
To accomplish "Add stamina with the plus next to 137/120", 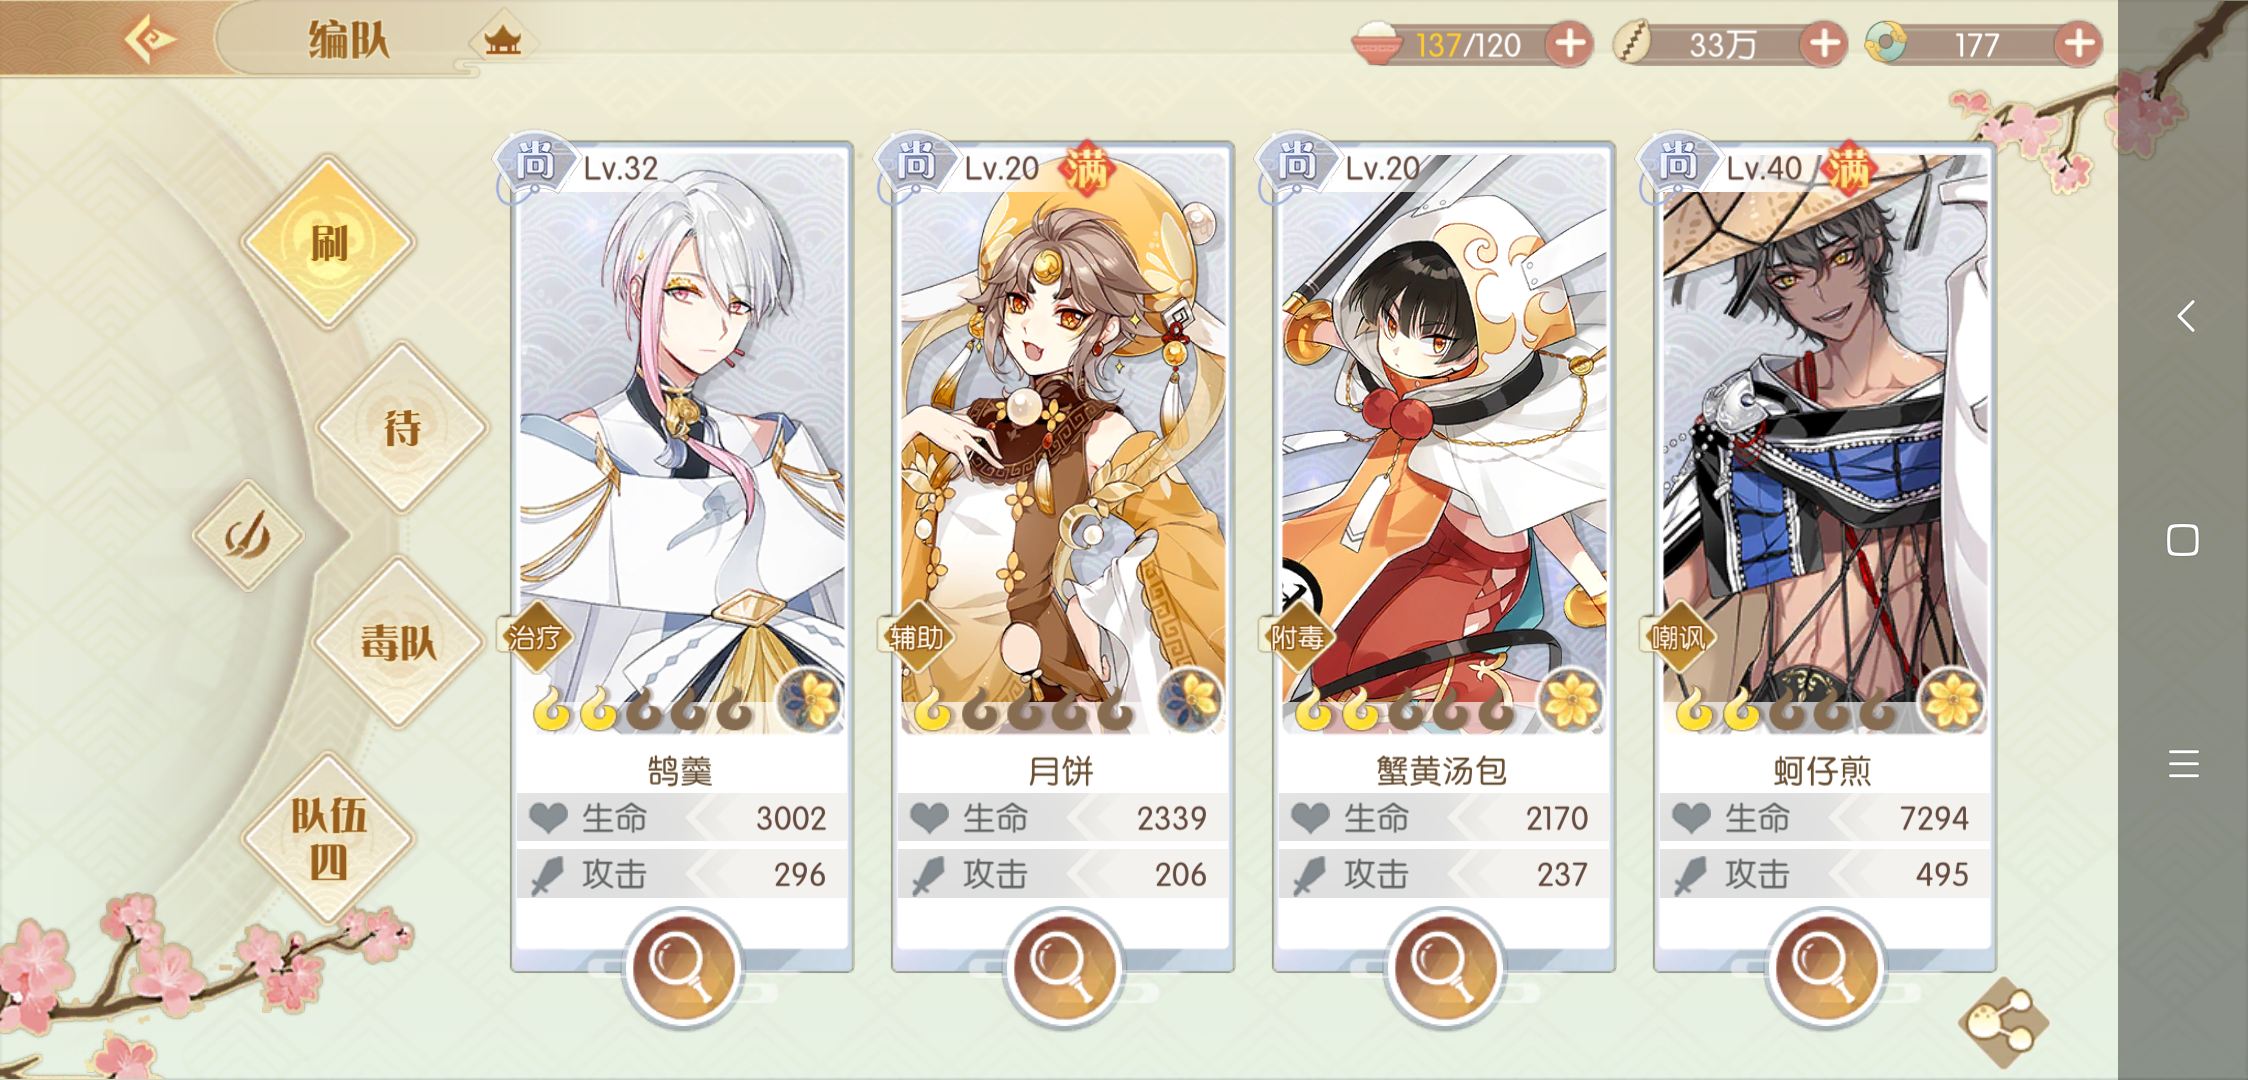I will [x=1570, y=44].
